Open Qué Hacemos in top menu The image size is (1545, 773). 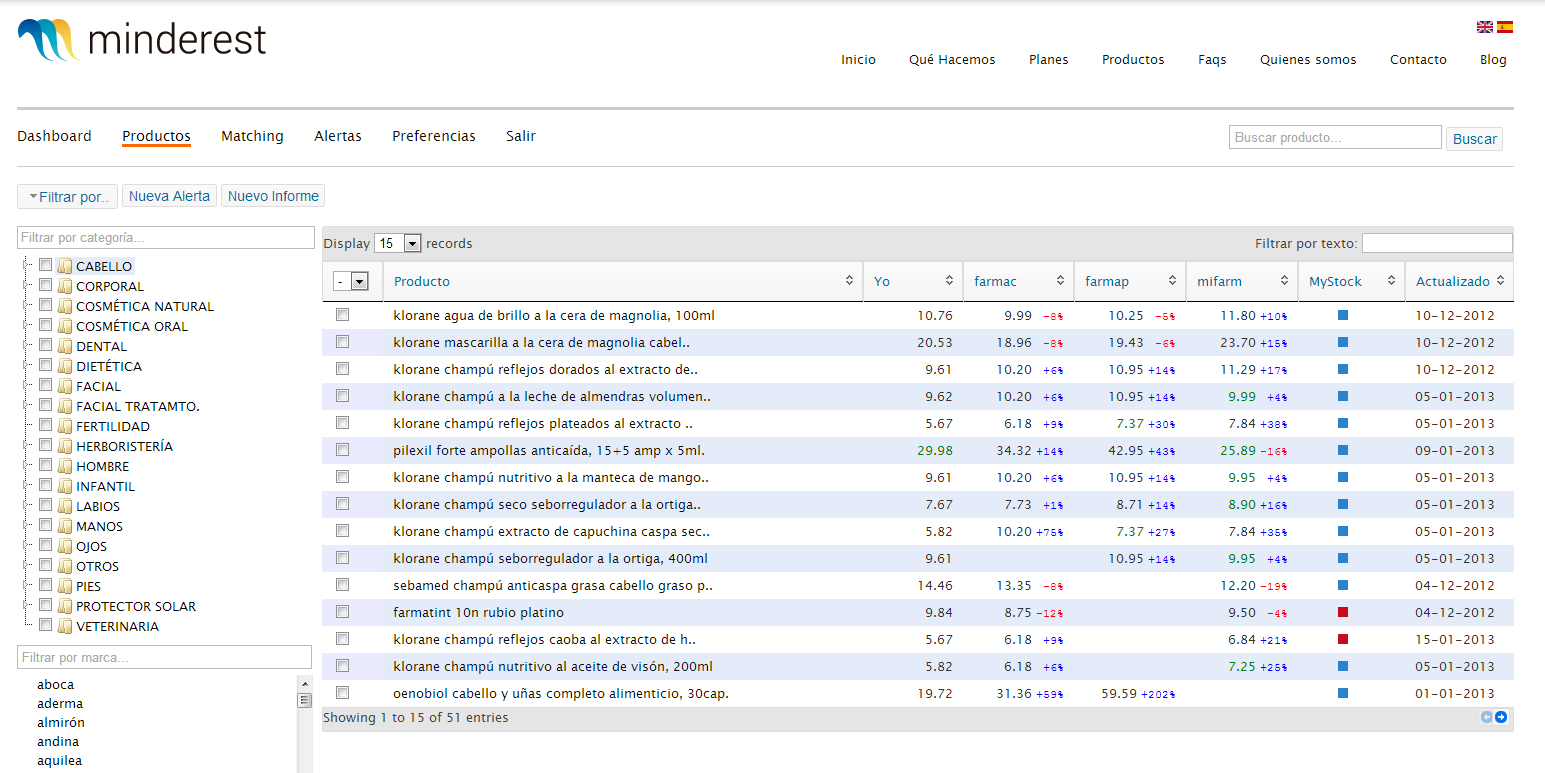coord(952,60)
